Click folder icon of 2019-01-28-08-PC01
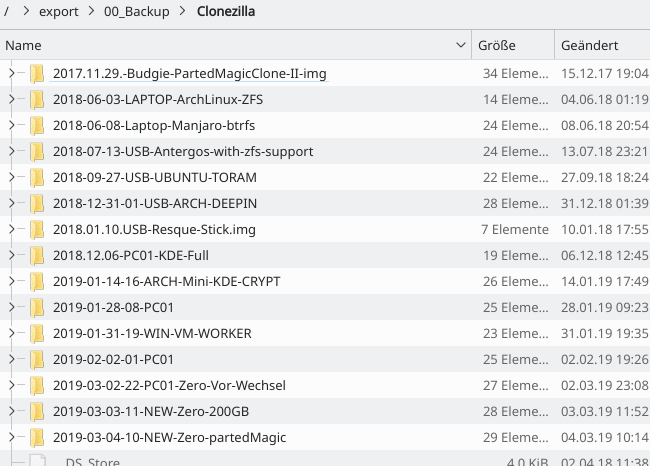 (38, 308)
